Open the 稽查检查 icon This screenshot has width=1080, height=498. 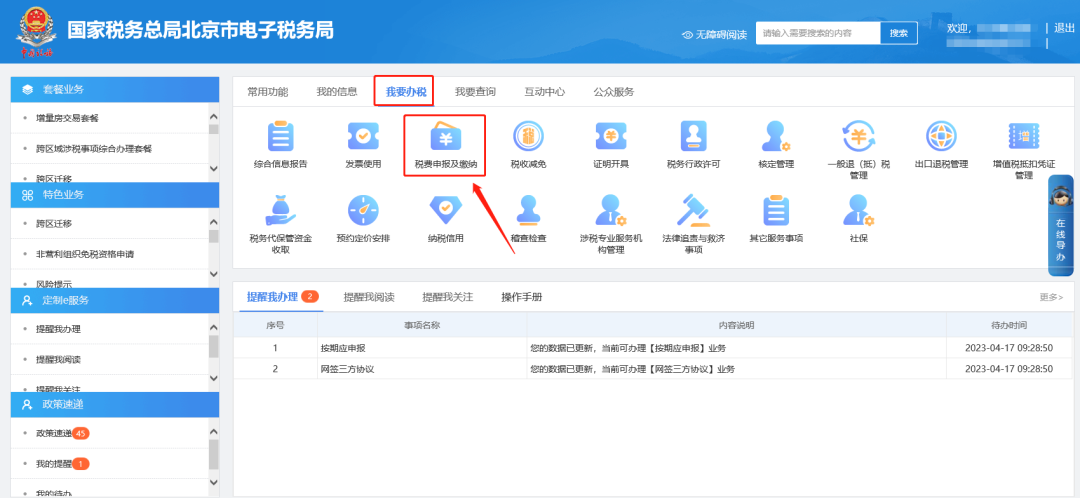tap(528, 210)
